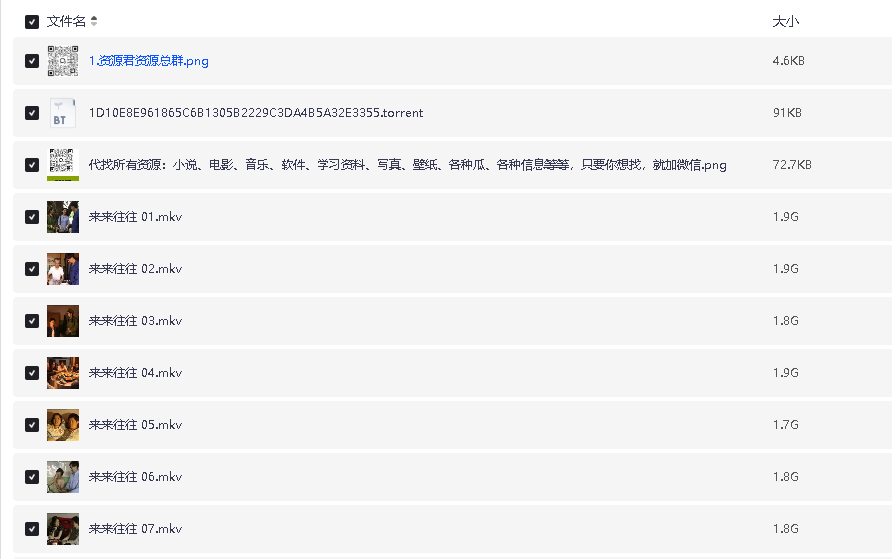Uncheck the checkbox for 1.资源君资源总群.png
This screenshot has height=559, width=892.
click(32, 61)
